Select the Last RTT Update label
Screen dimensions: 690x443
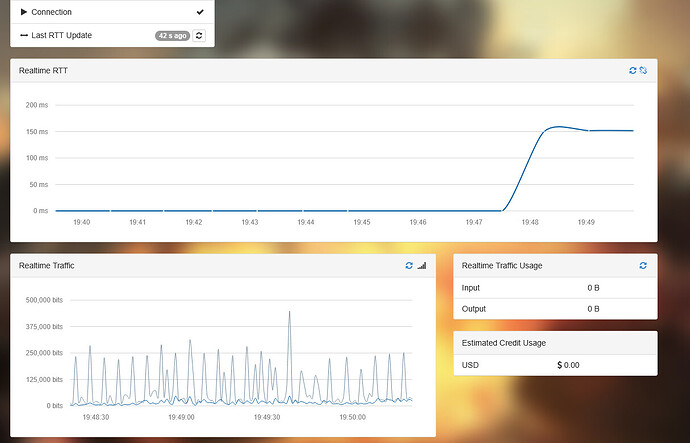pos(62,35)
